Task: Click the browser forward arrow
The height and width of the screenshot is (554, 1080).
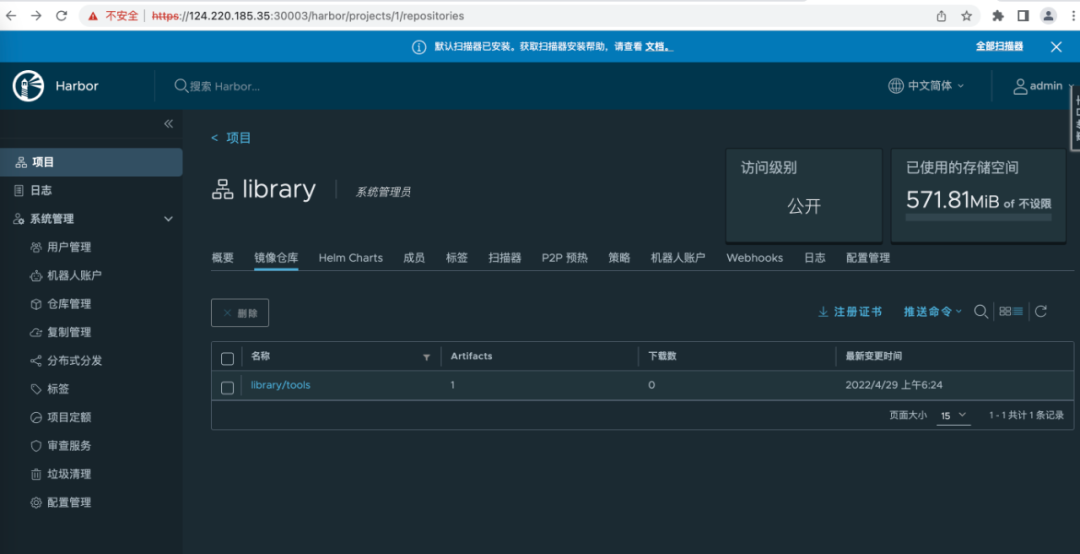Action: click(36, 16)
